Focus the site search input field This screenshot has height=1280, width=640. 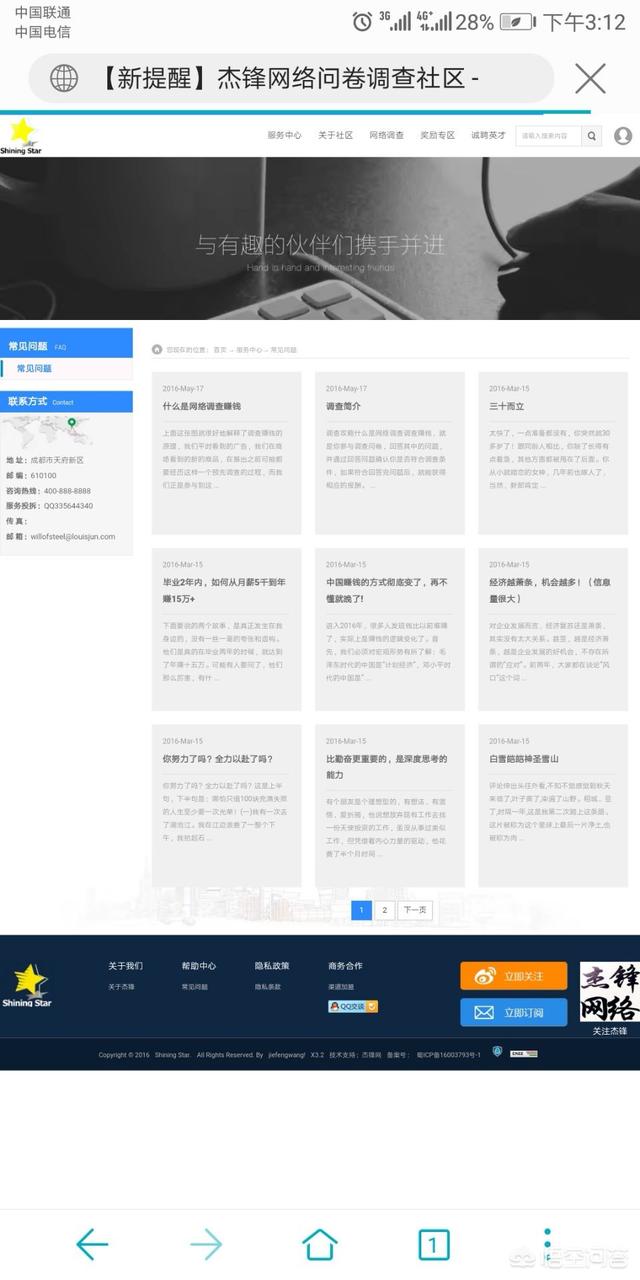548,135
